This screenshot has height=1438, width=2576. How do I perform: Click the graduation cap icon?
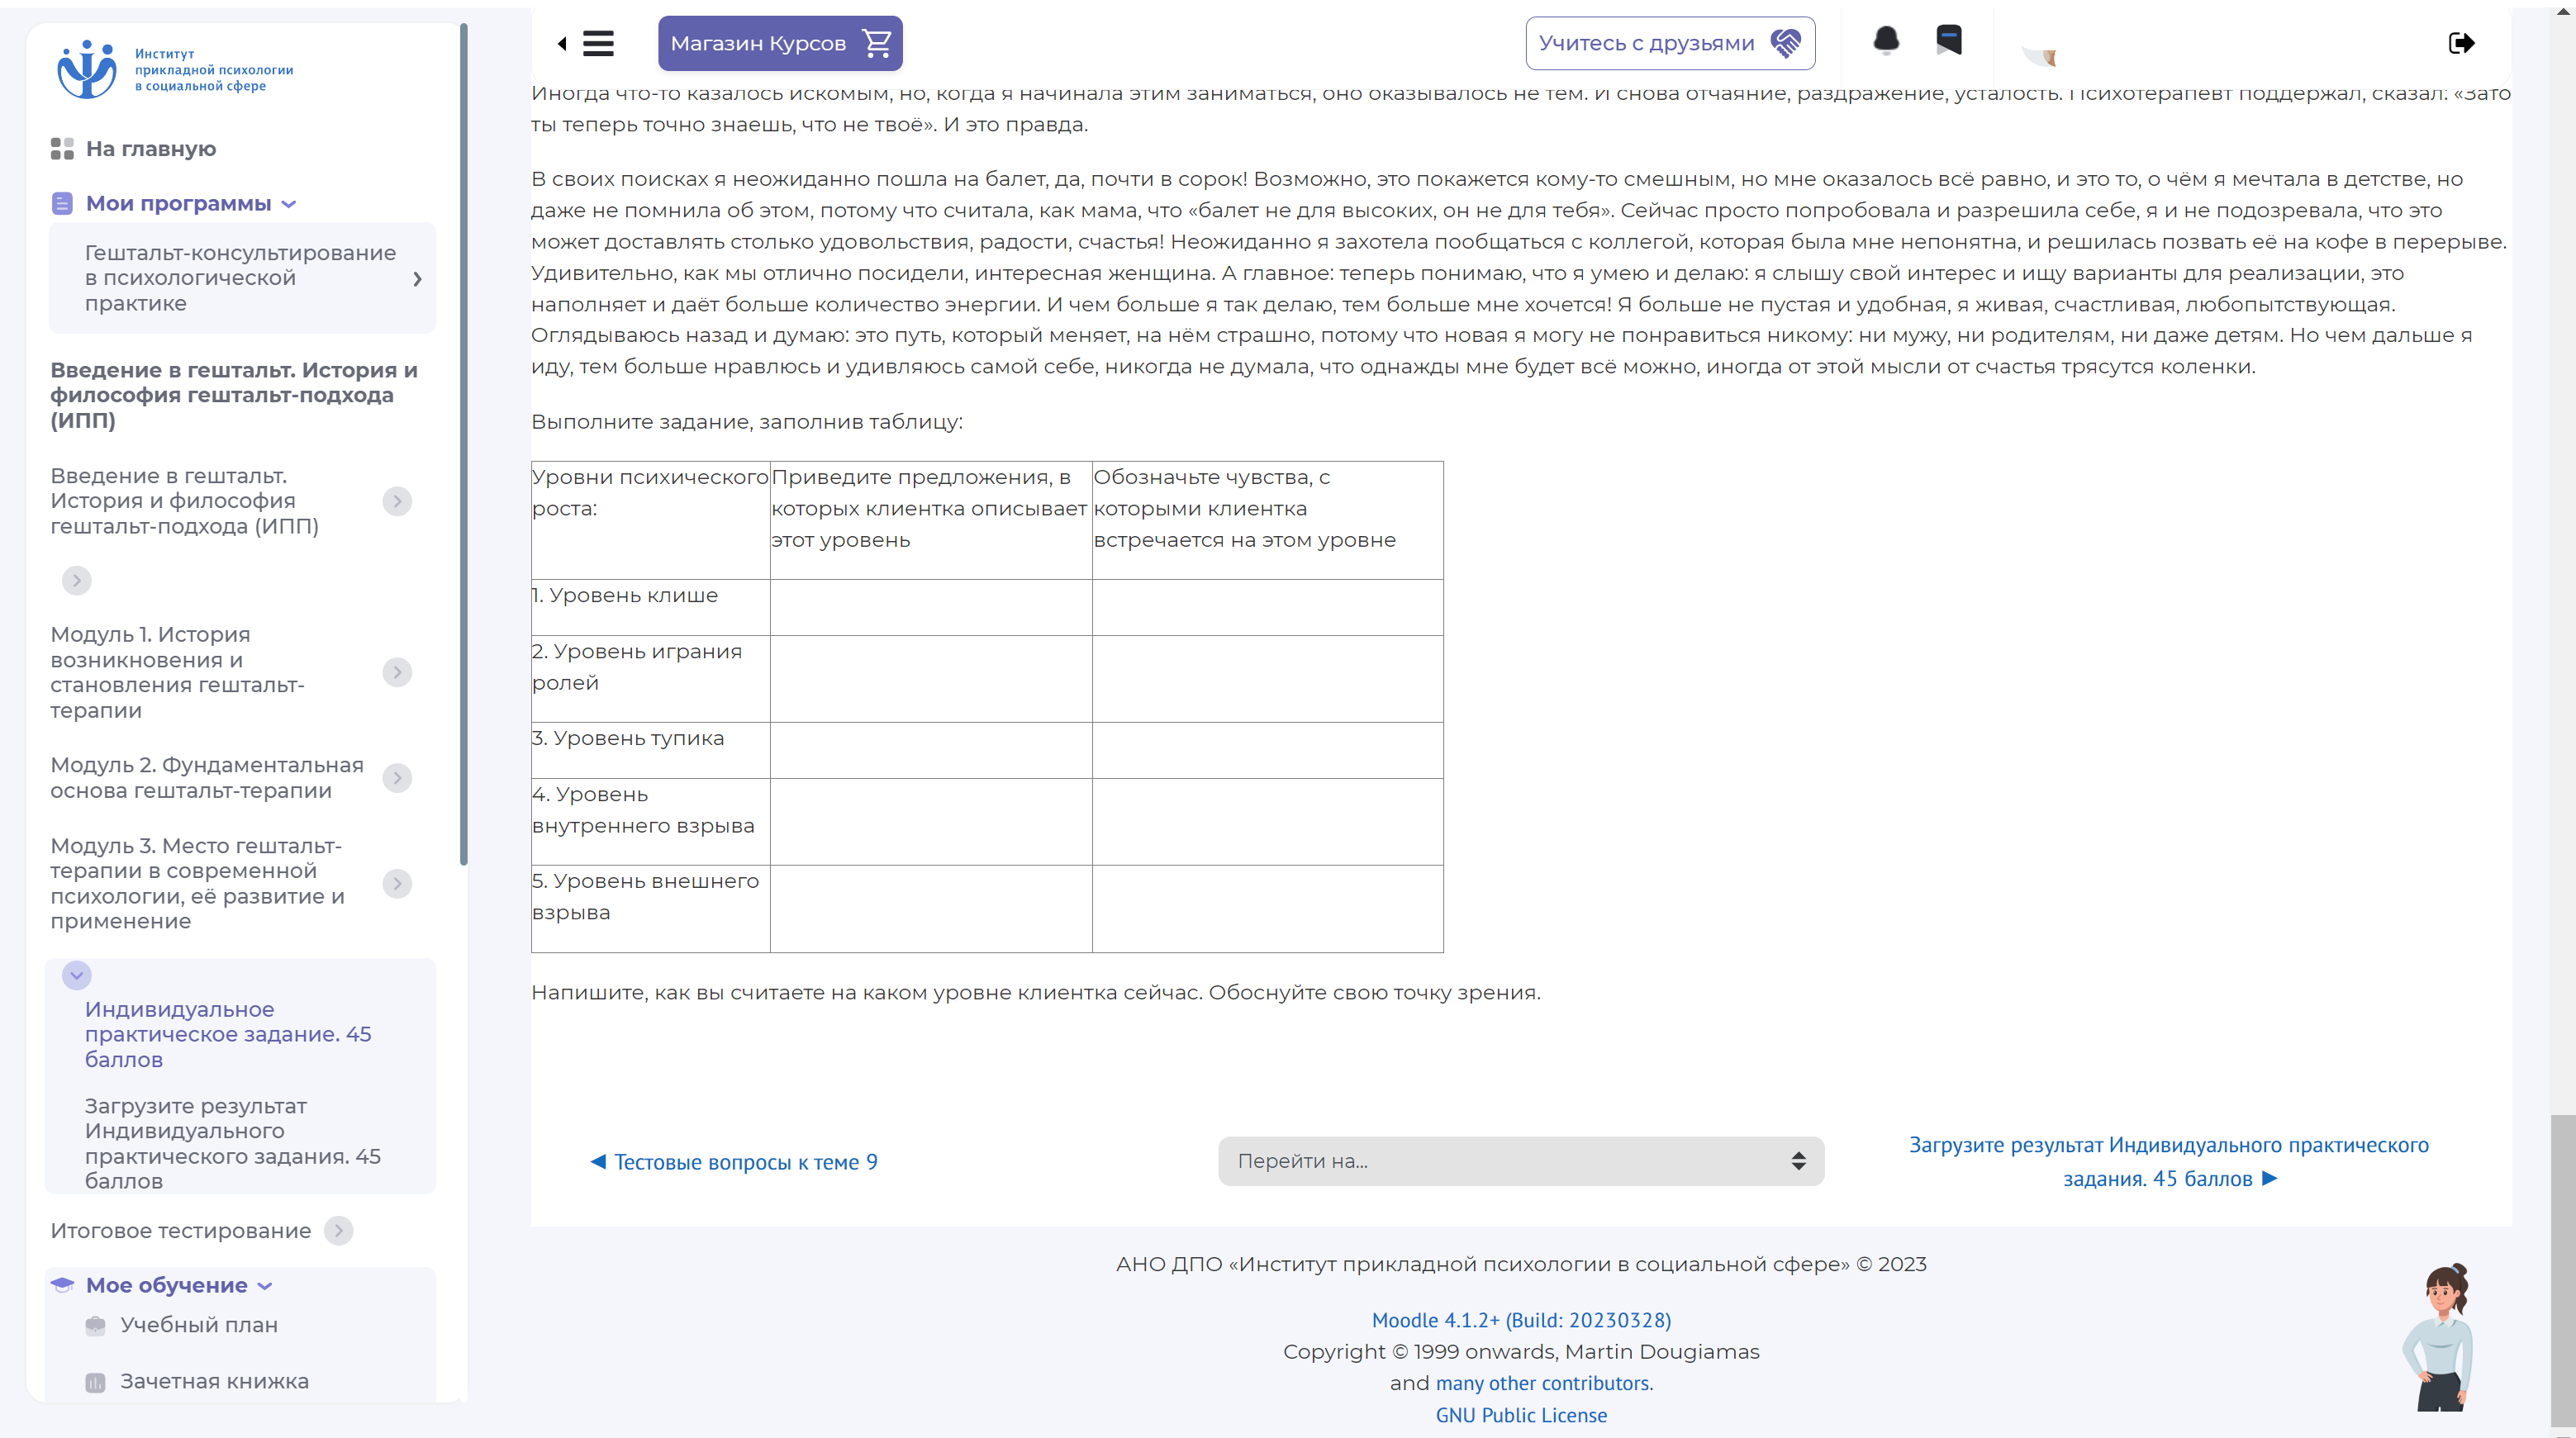tap(62, 1285)
